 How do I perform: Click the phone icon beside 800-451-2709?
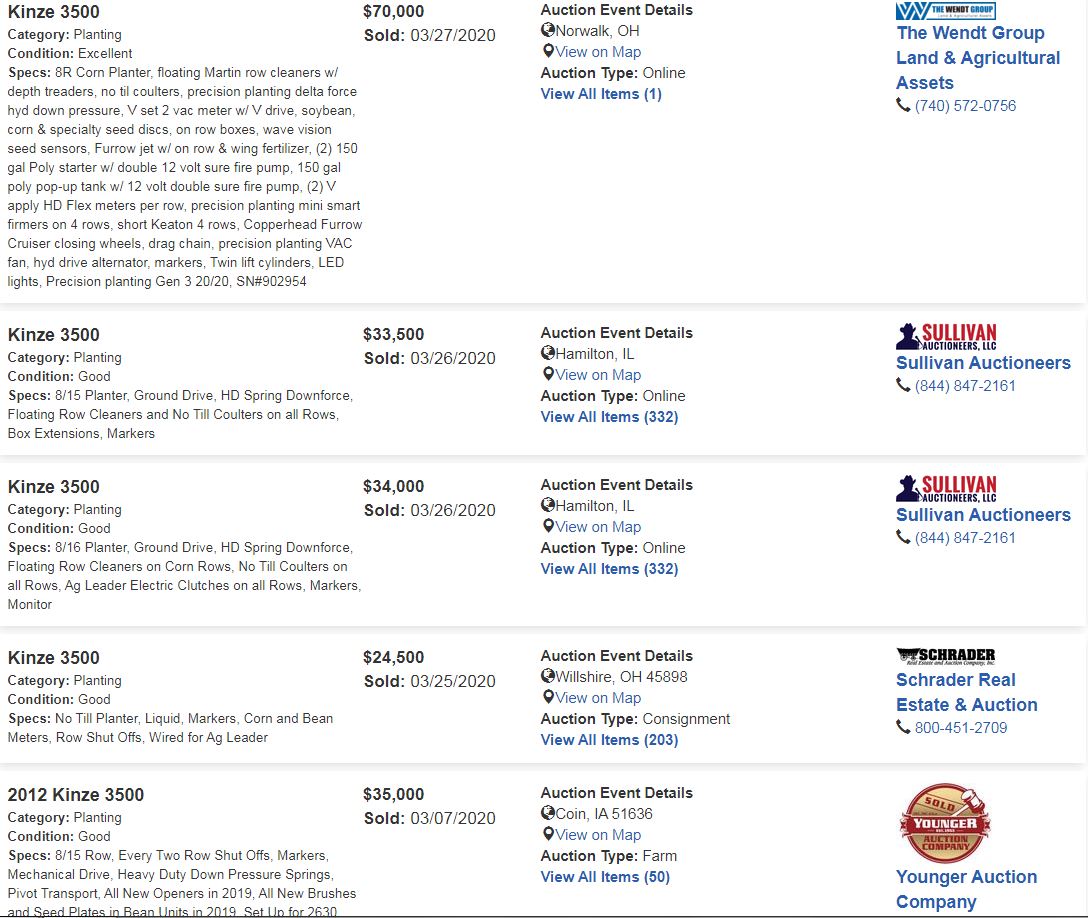point(903,726)
